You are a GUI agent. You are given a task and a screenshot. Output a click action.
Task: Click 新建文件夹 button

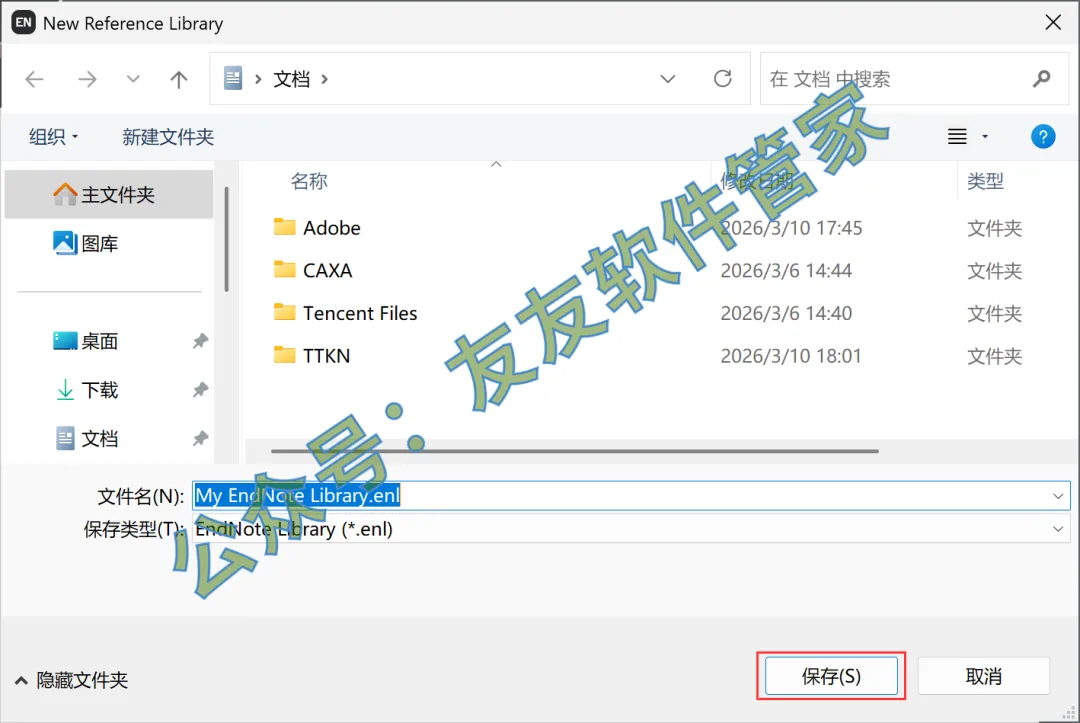(168, 136)
